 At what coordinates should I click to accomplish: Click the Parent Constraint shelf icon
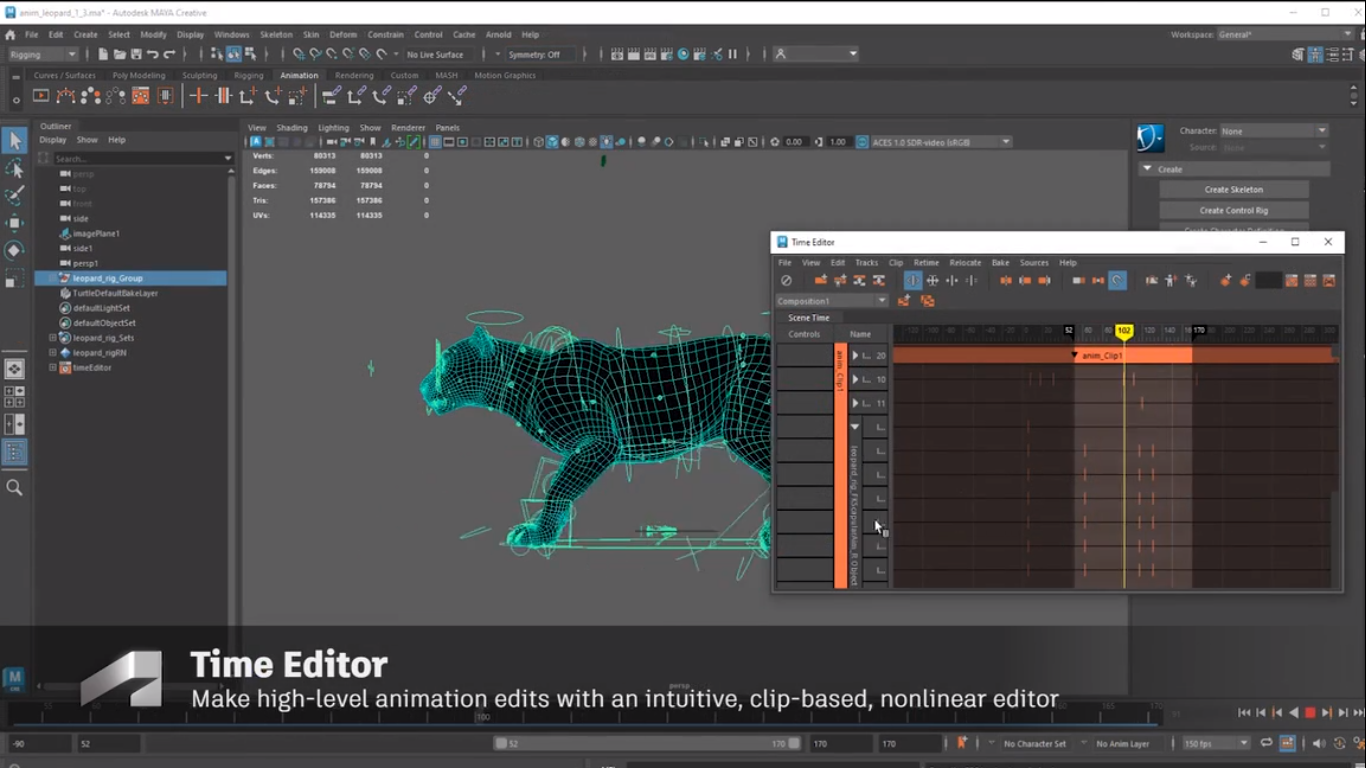pyautogui.click(x=332, y=96)
